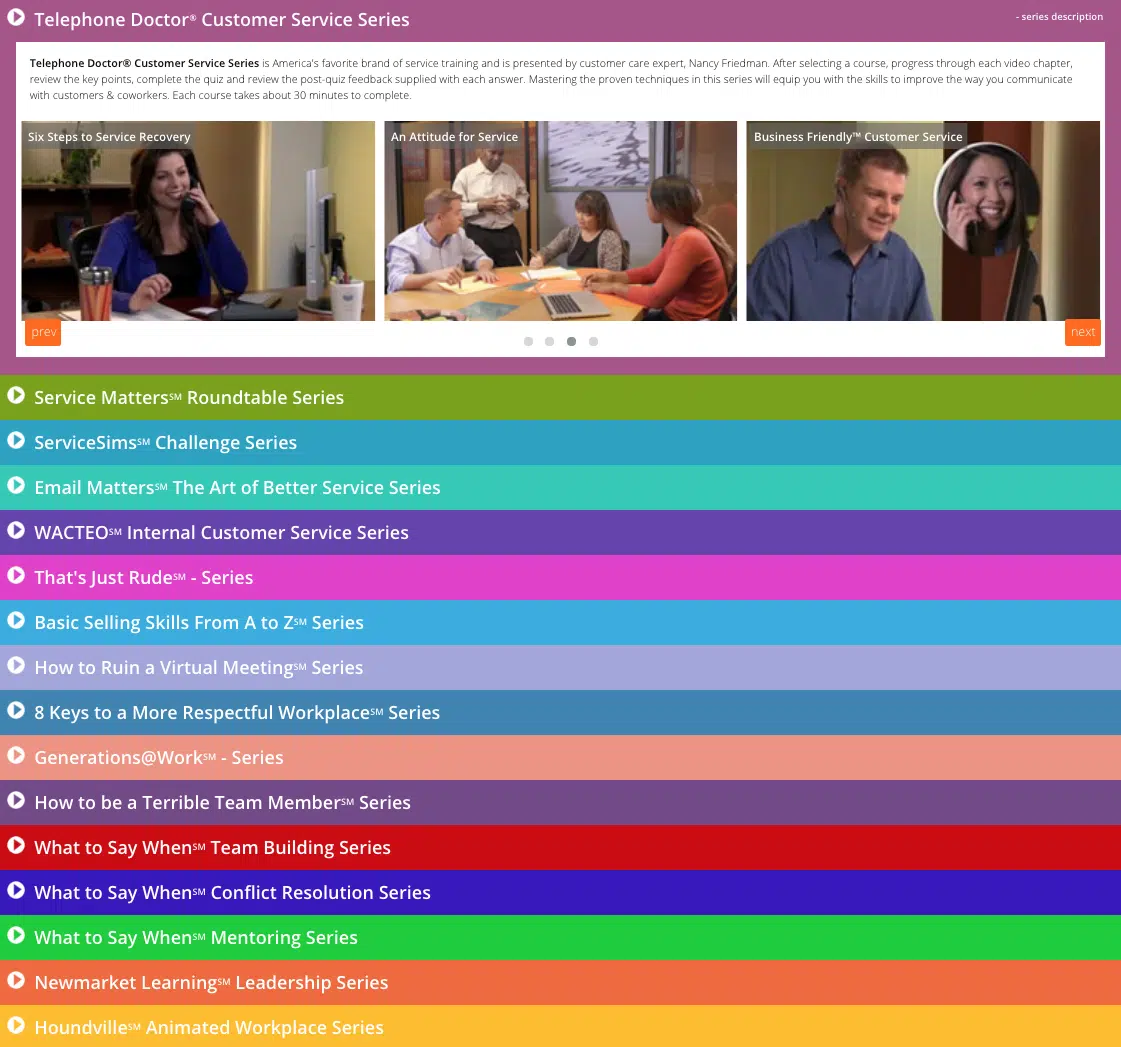Image resolution: width=1121 pixels, height=1047 pixels.
Task: Expand ServiceSims Challenge Series title
Action: [165, 443]
